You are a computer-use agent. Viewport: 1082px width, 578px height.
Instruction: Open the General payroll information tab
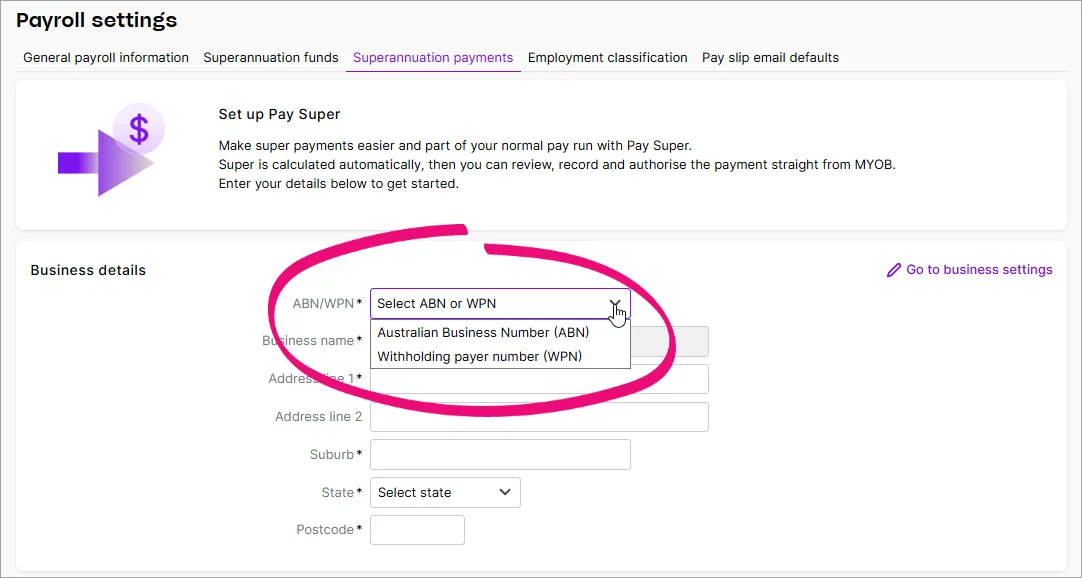tap(106, 58)
